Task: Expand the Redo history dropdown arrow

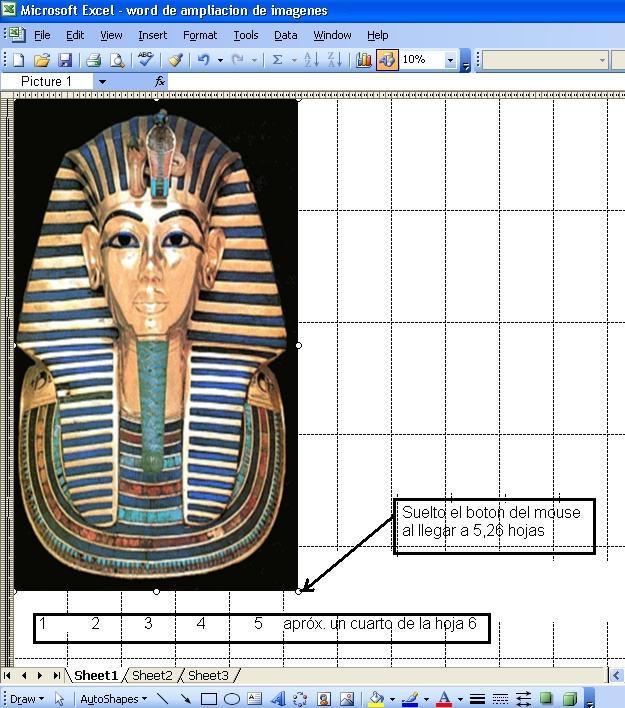Action: coord(254,60)
